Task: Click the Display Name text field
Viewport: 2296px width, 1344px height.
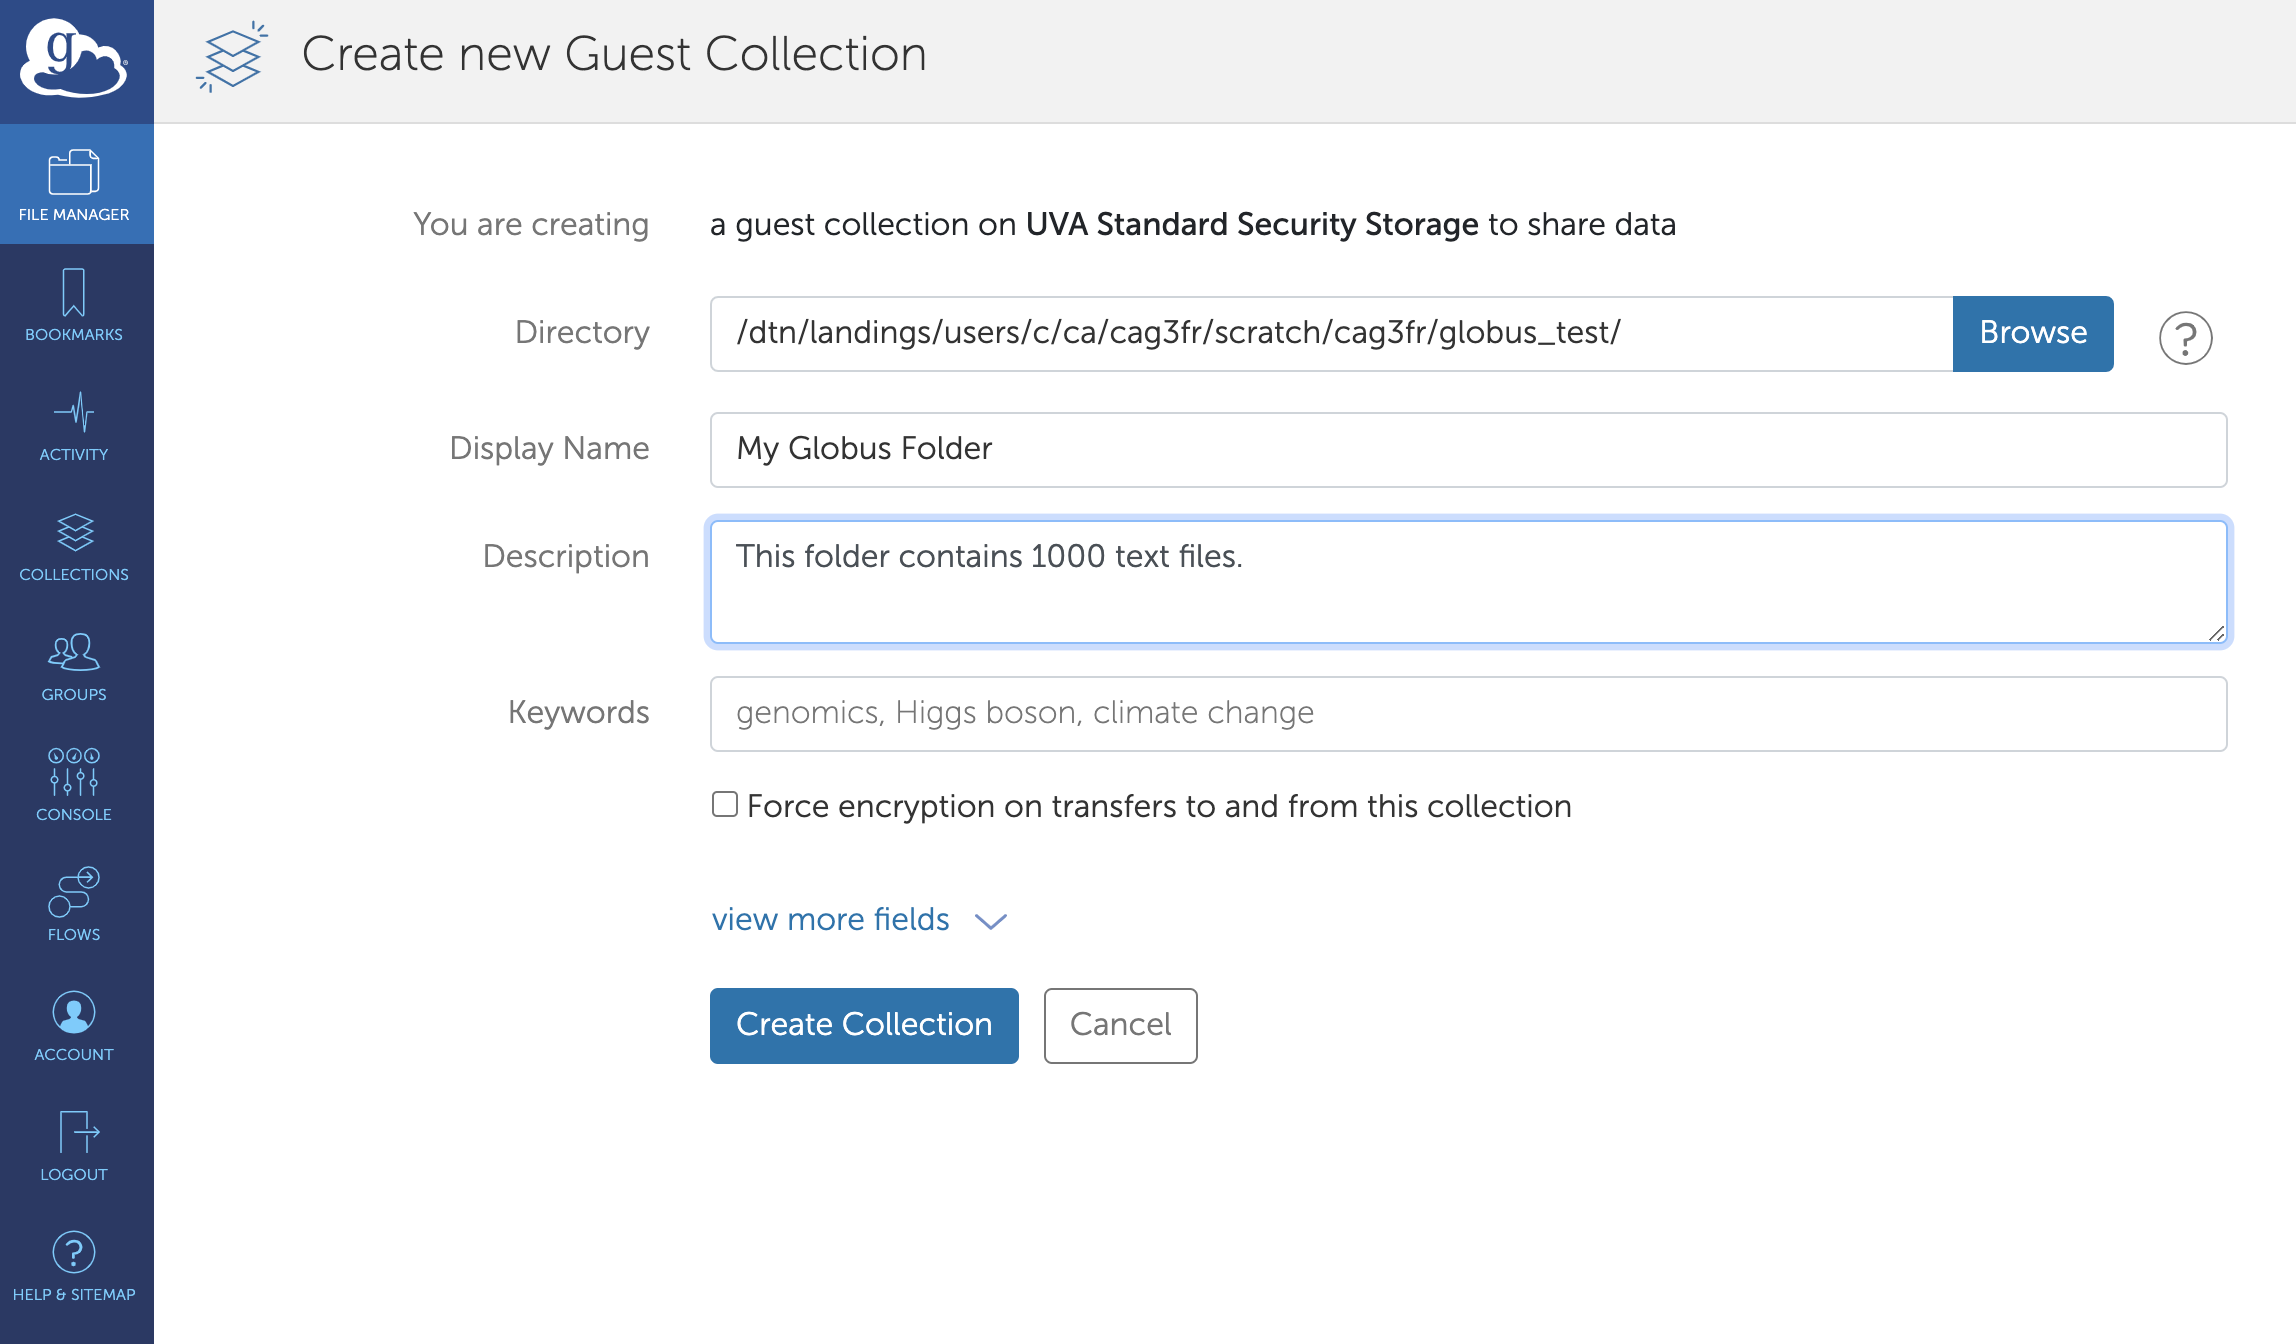Action: [1467, 449]
